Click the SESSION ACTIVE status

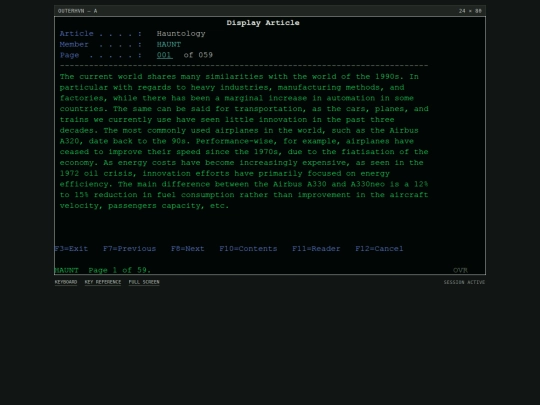tap(464, 282)
